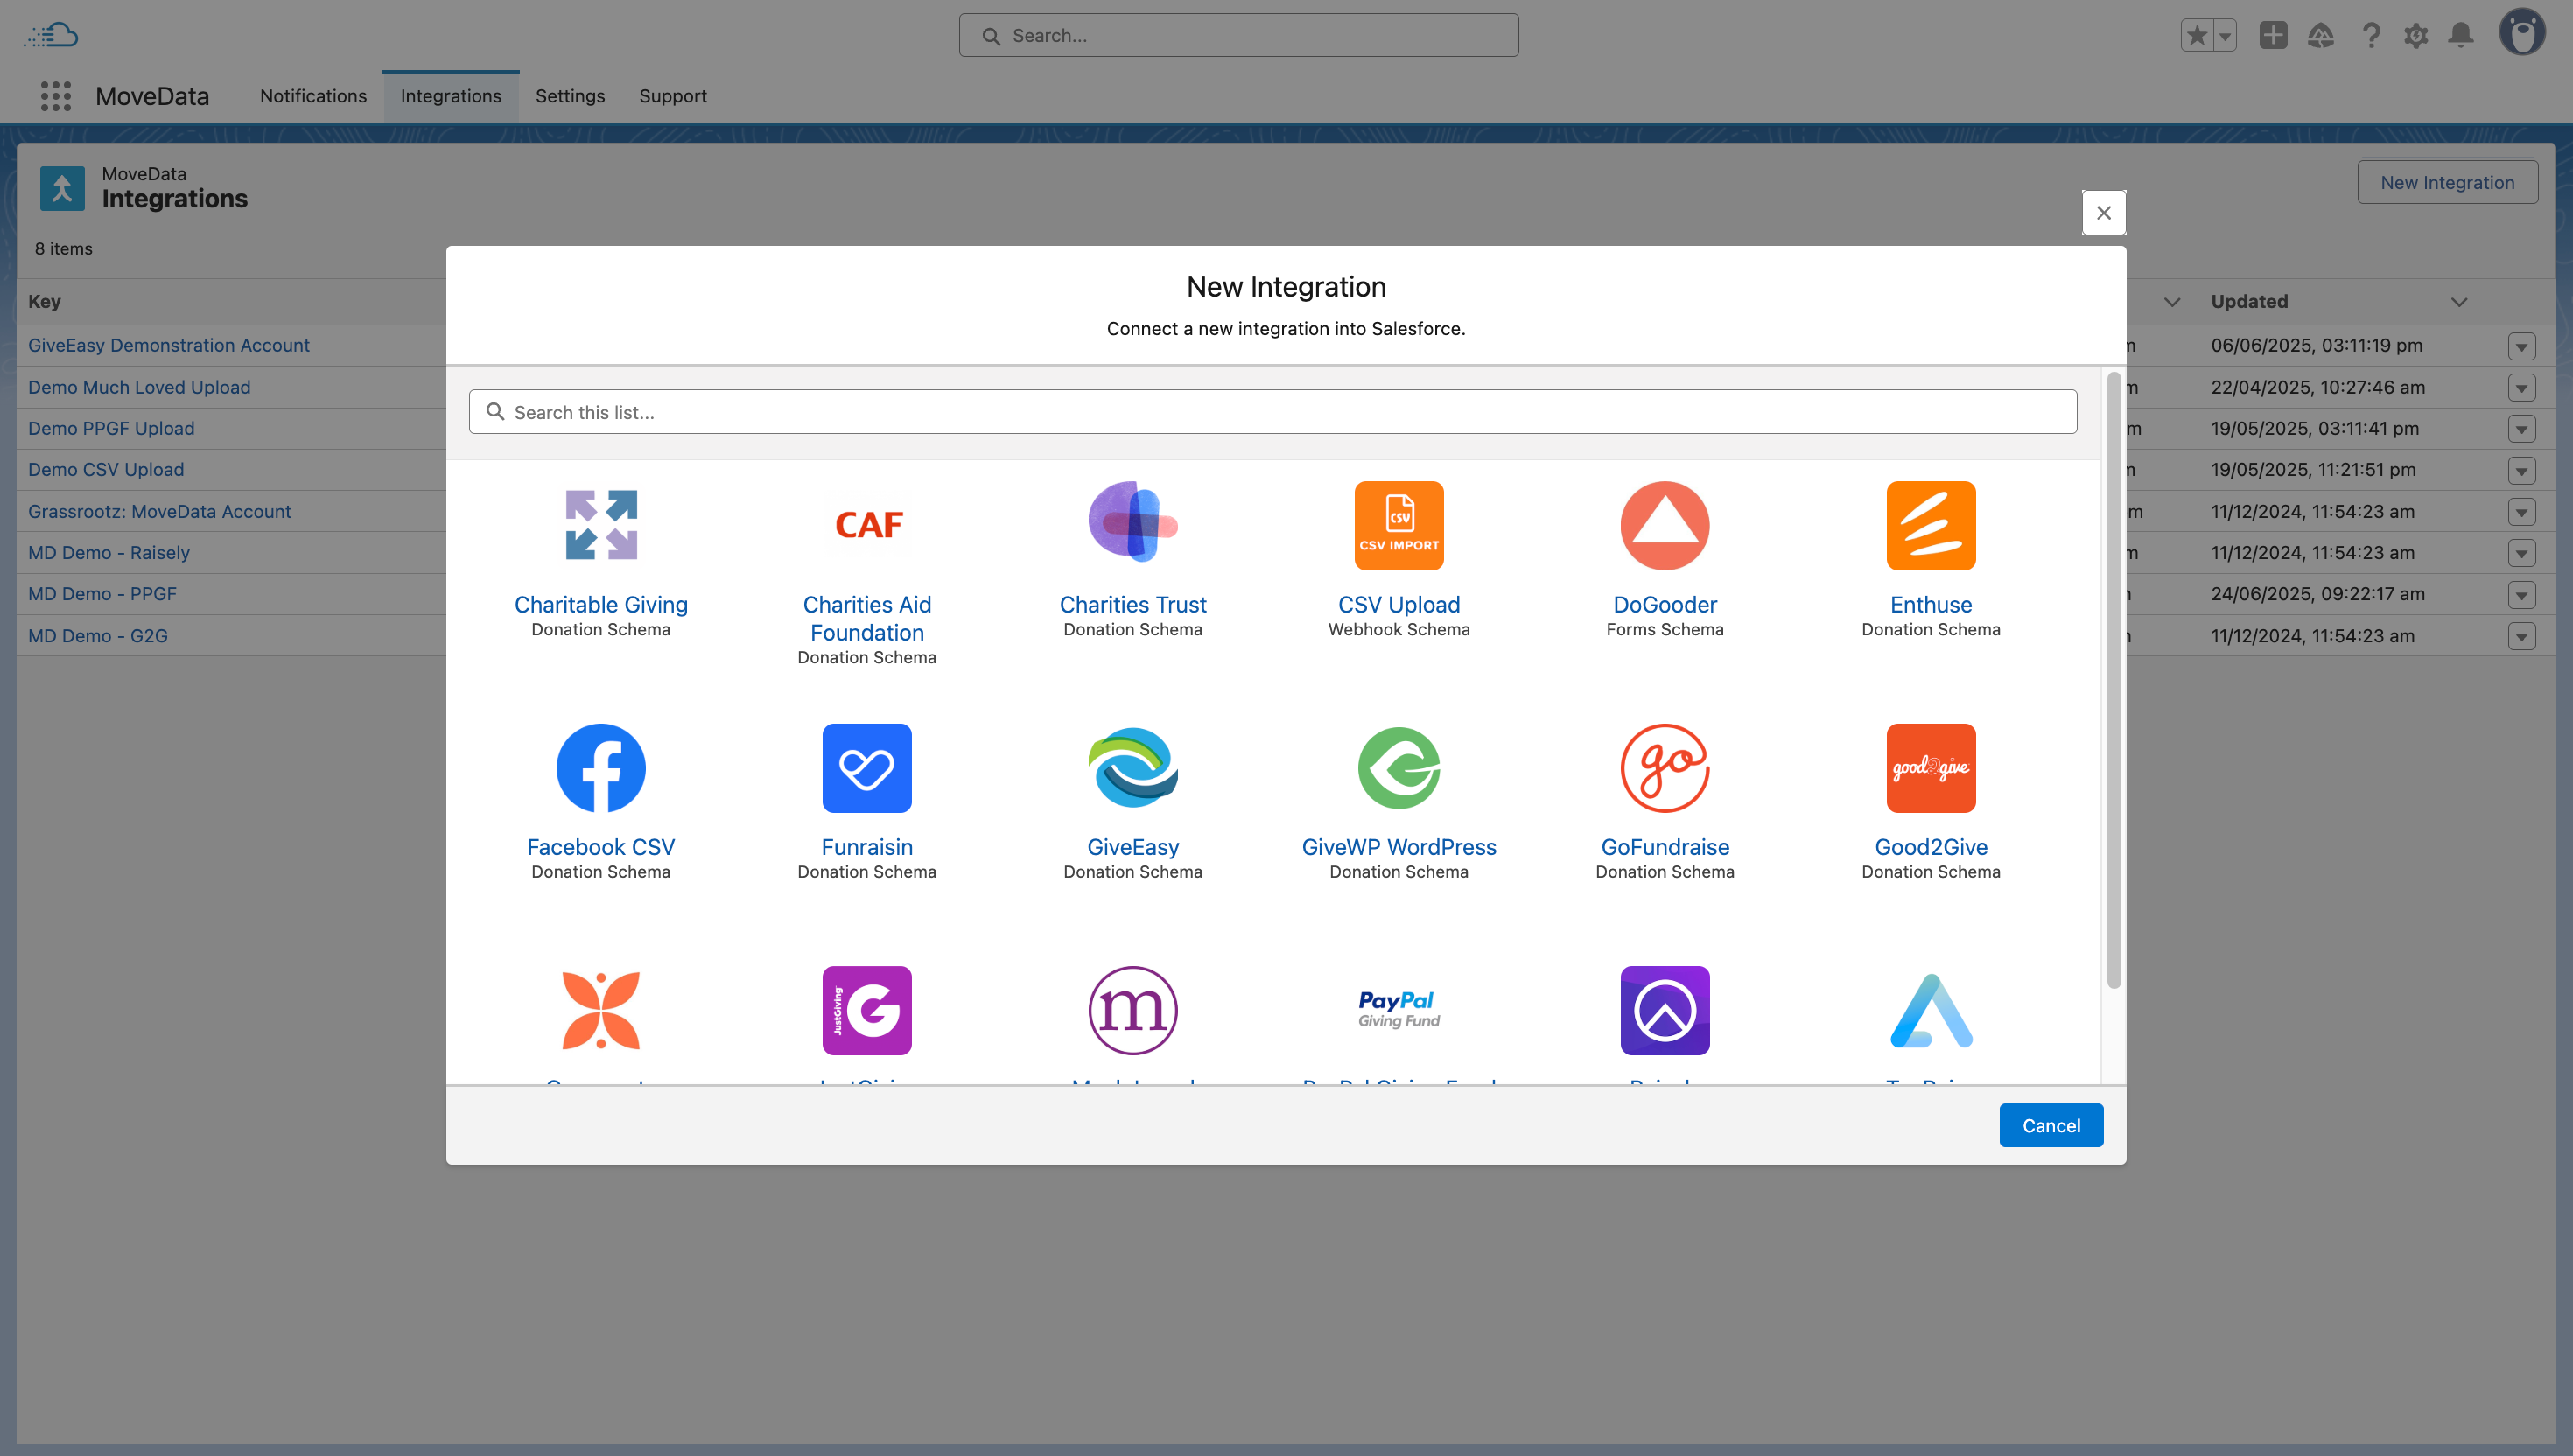Open the Updated column sort chevron
Viewport: 2573px width, 1456px height.
2459,302
